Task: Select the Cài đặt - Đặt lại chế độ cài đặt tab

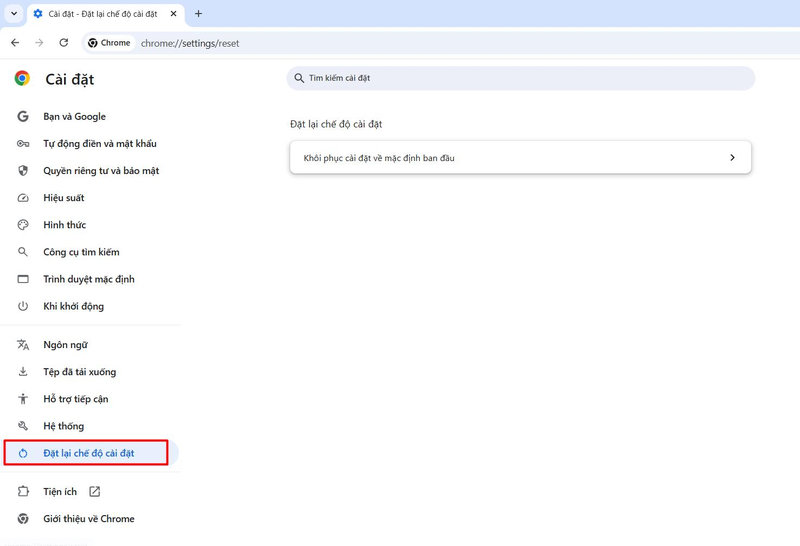Action: click(x=106, y=14)
